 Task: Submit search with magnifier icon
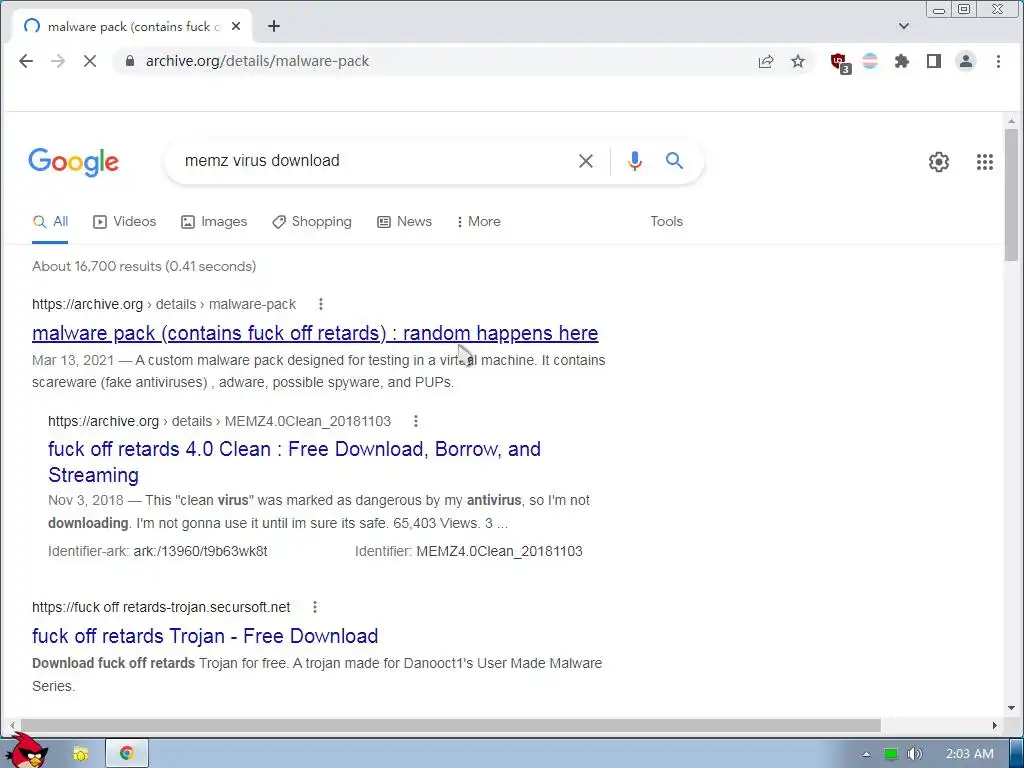tap(675, 161)
